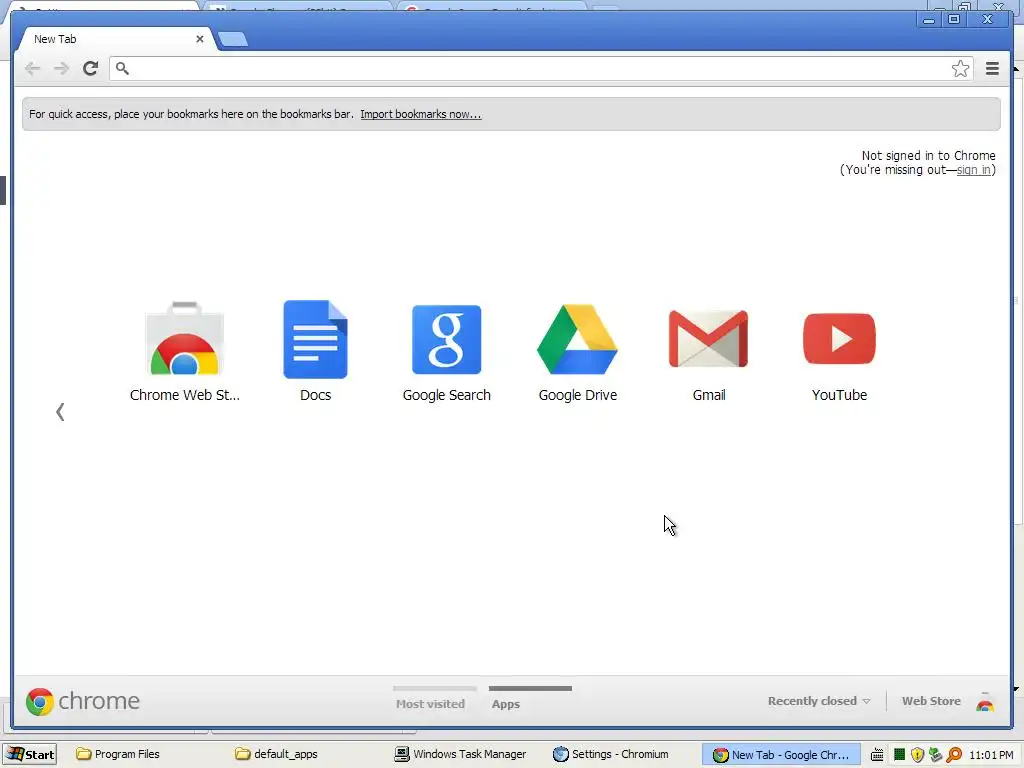The image size is (1024, 768).
Task: Switch to Settings - Chromium taskbar window
Action: coord(611,754)
